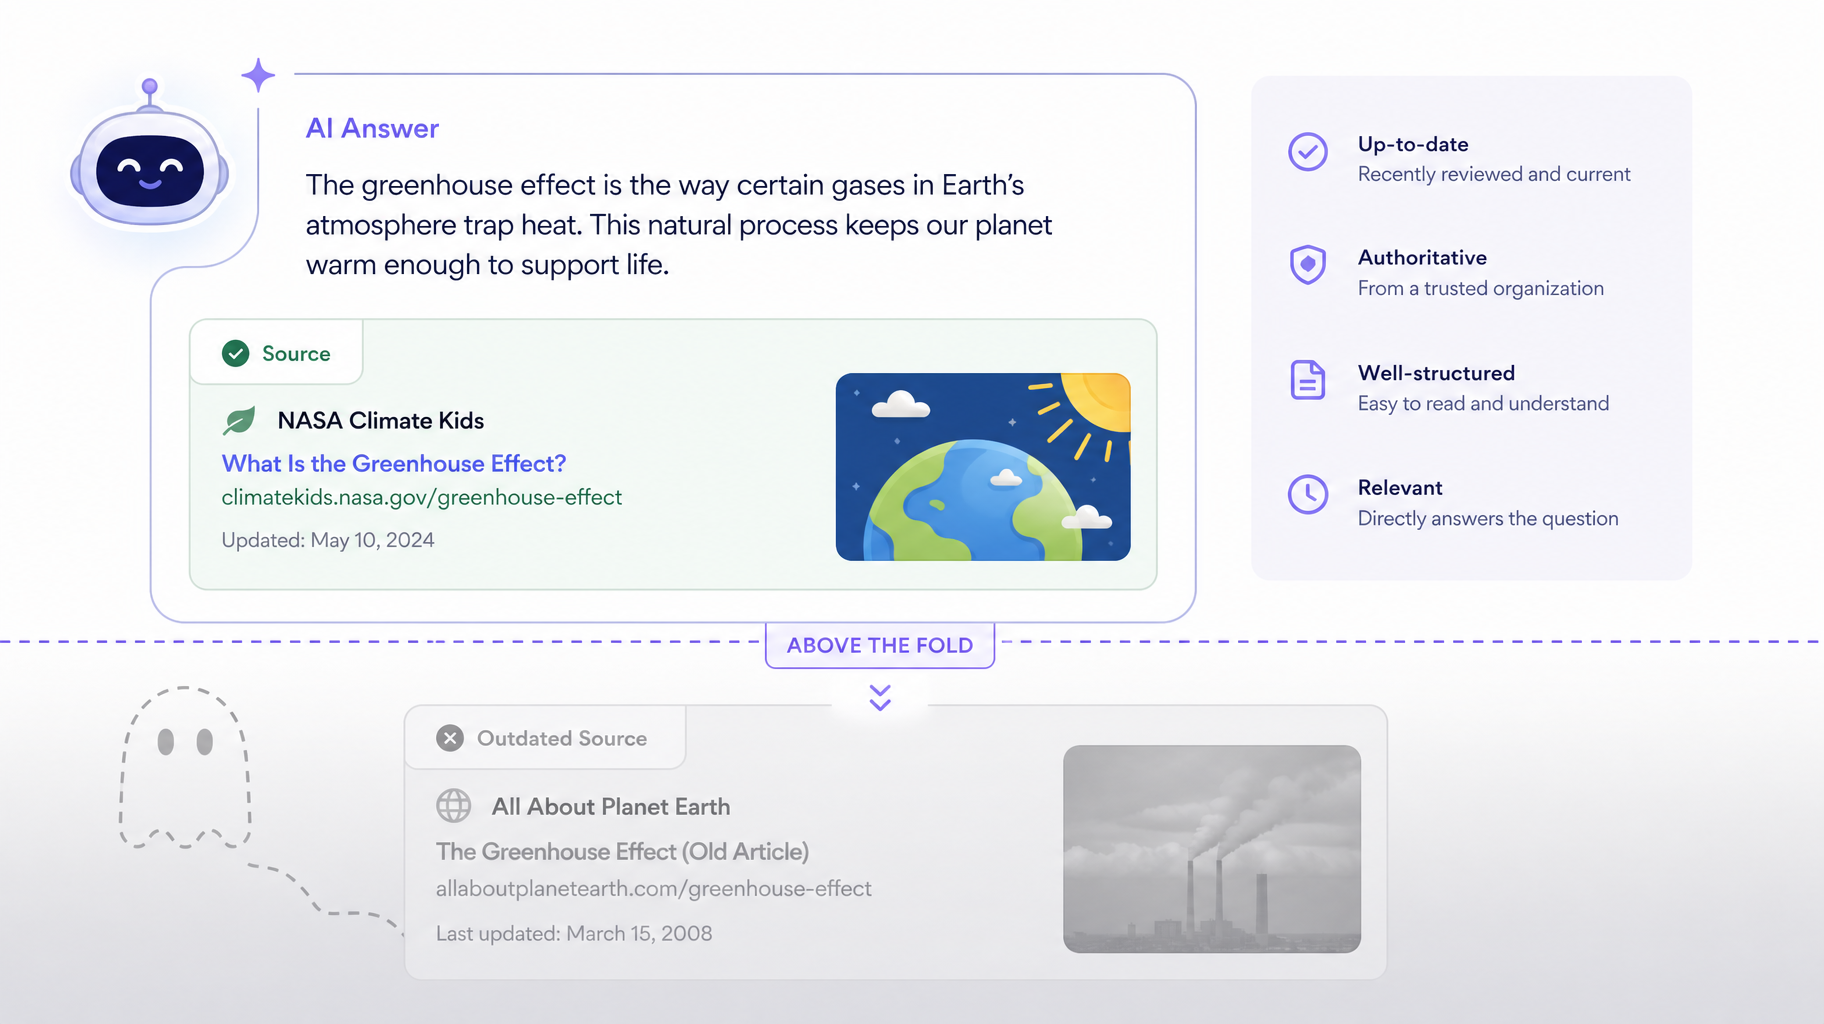The height and width of the screenshot is (1024, 1824).
Task: Click the Relevant heading
Action: coord(1400,488)
